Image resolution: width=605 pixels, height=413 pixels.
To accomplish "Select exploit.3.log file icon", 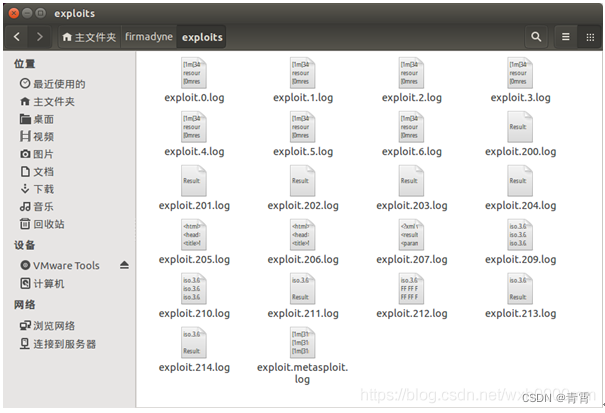I will 520,73.
